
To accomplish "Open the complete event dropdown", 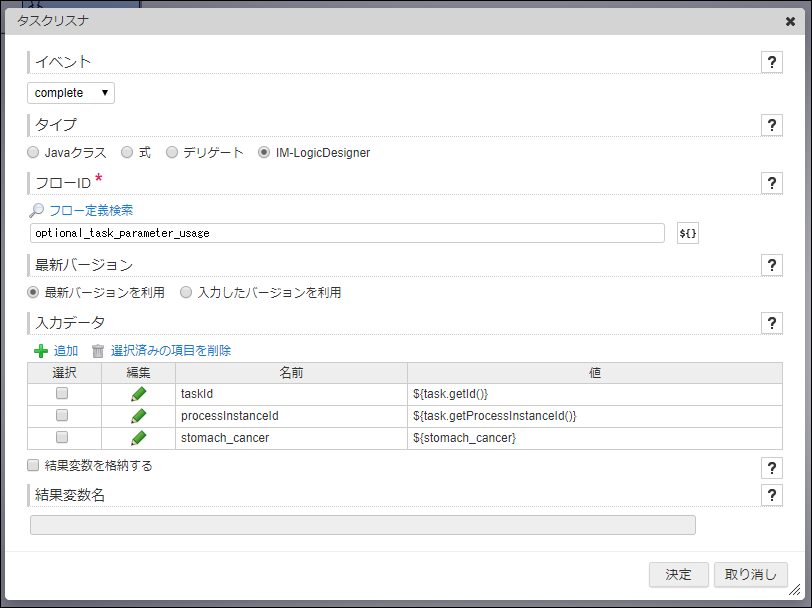I will (70, 92).
